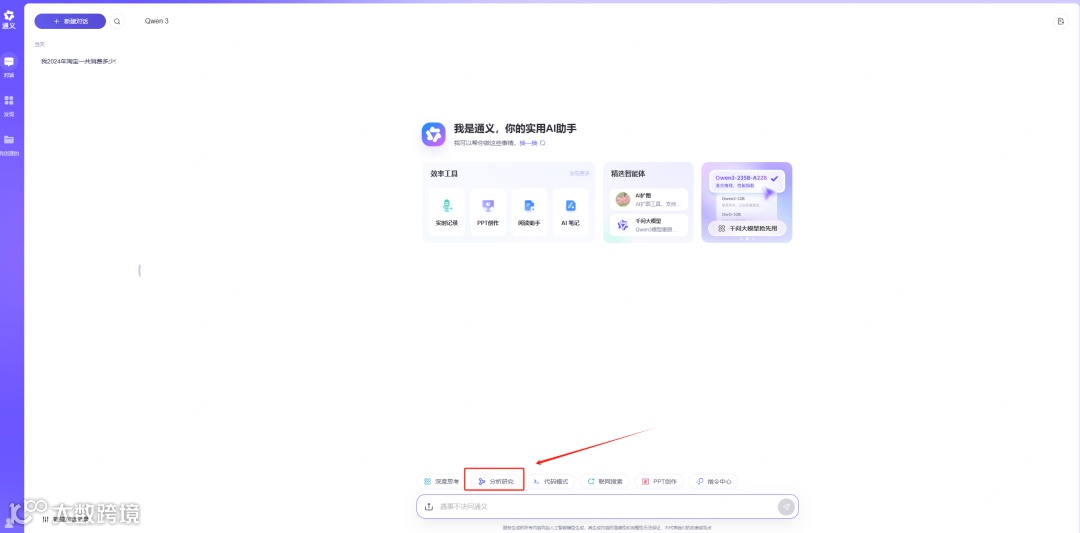Screen dimensions: 1080x533
Task: Open the 阅读助手 reading assistant tool
Action: [x=529, y=213]
